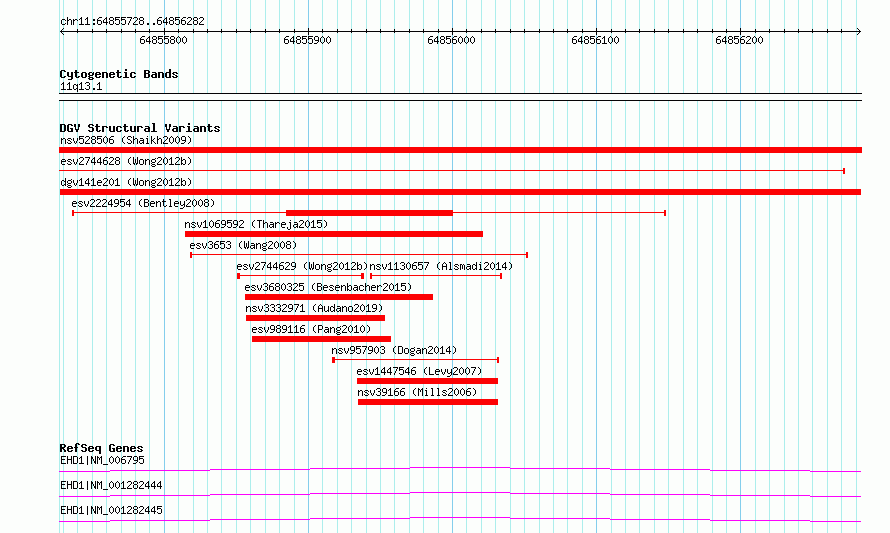The height and width of the screenshot is (533, 890).
Task: Select the red bar under esv3680325
Action: click(x=339, y=297)
